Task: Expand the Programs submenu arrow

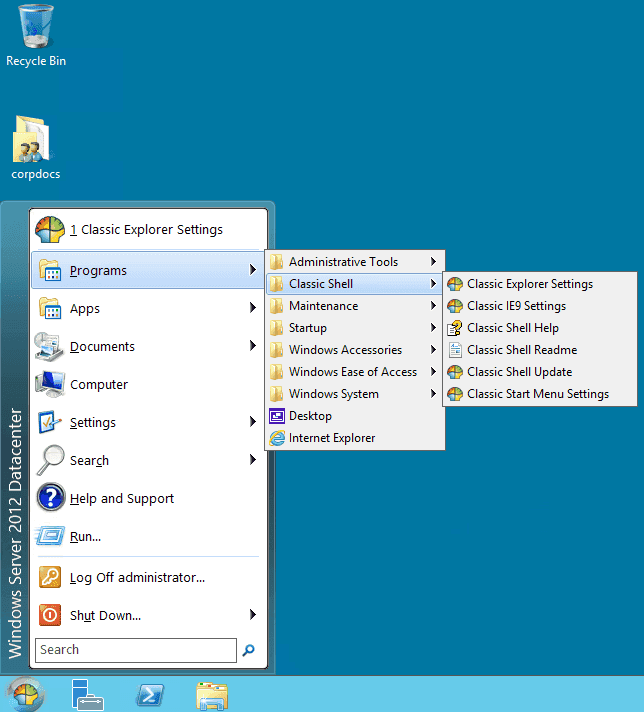Action: click(x=253, y=270)
